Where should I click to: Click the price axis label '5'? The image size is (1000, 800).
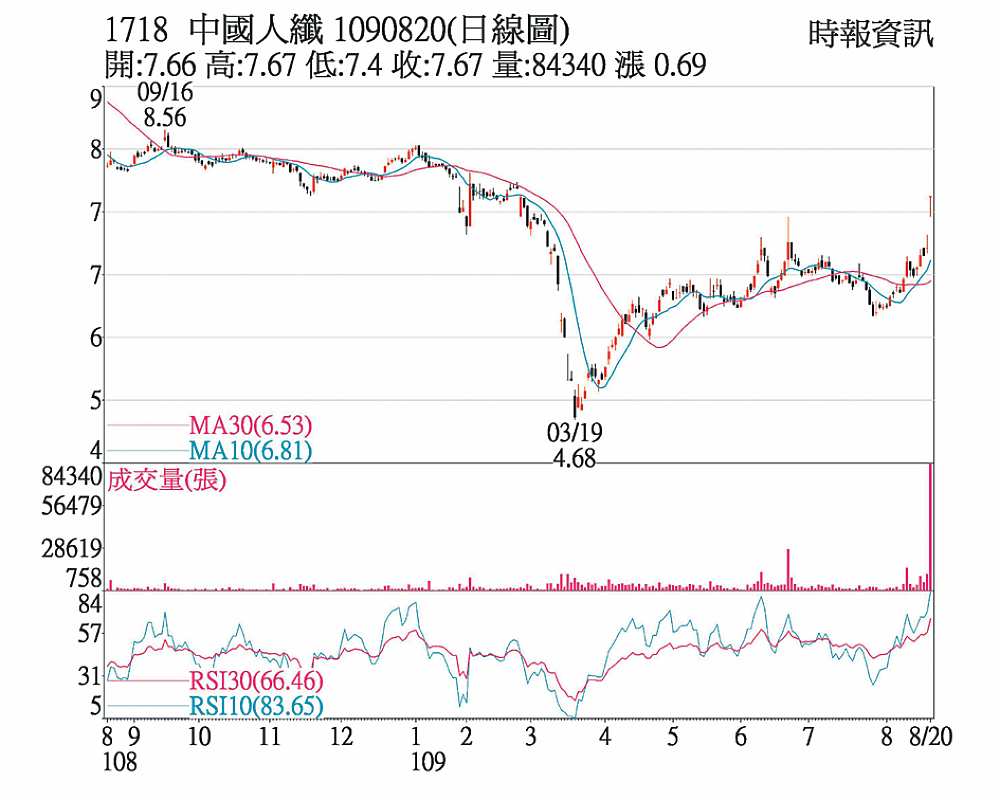point(96,401)
